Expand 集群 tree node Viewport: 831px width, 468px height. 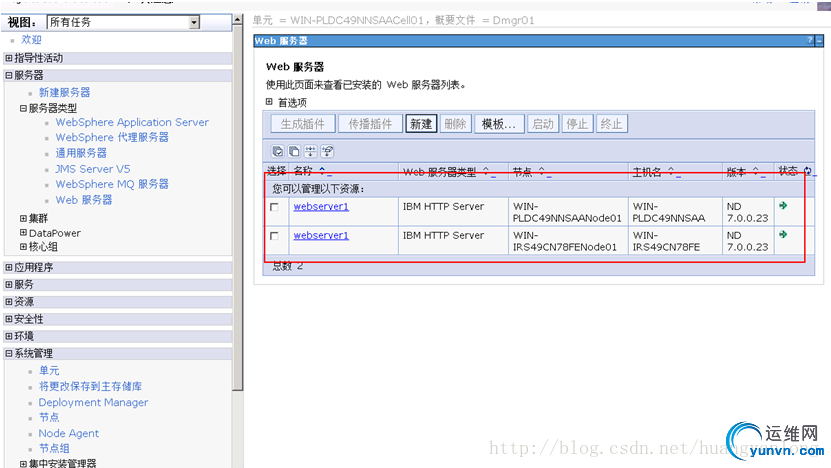click(23, 218)
